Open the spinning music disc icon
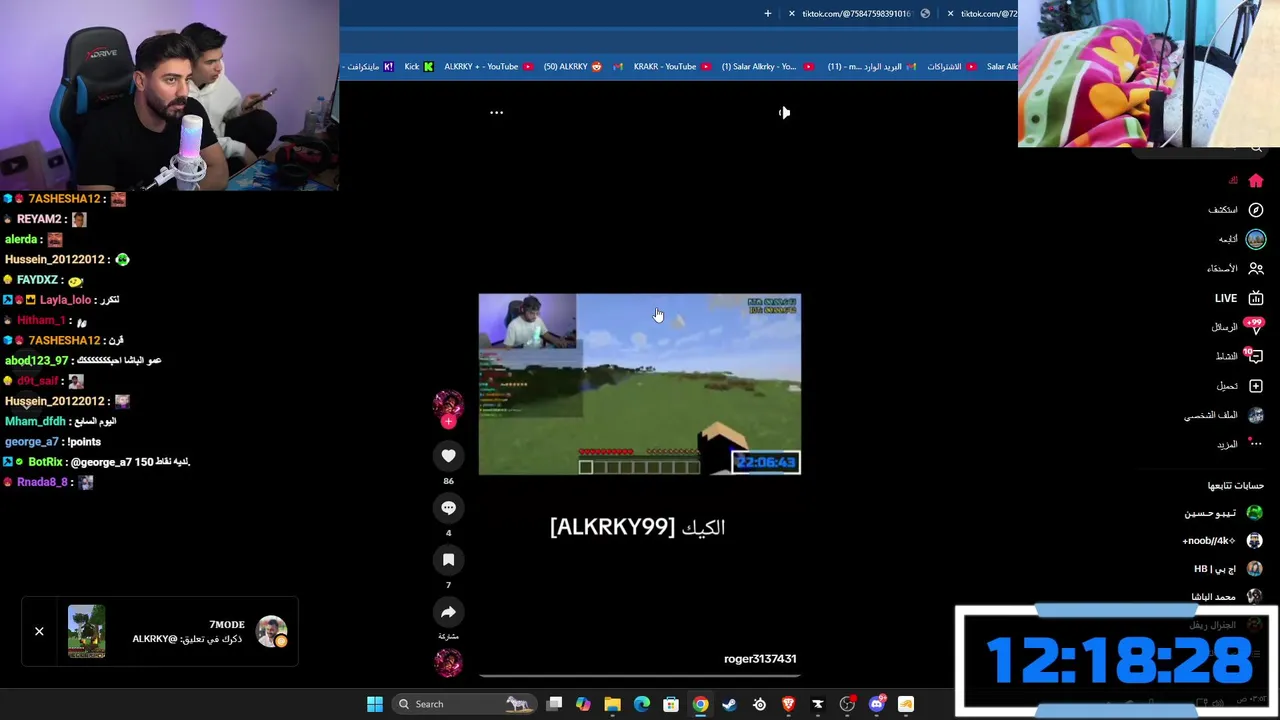 [x=448, y=662]
